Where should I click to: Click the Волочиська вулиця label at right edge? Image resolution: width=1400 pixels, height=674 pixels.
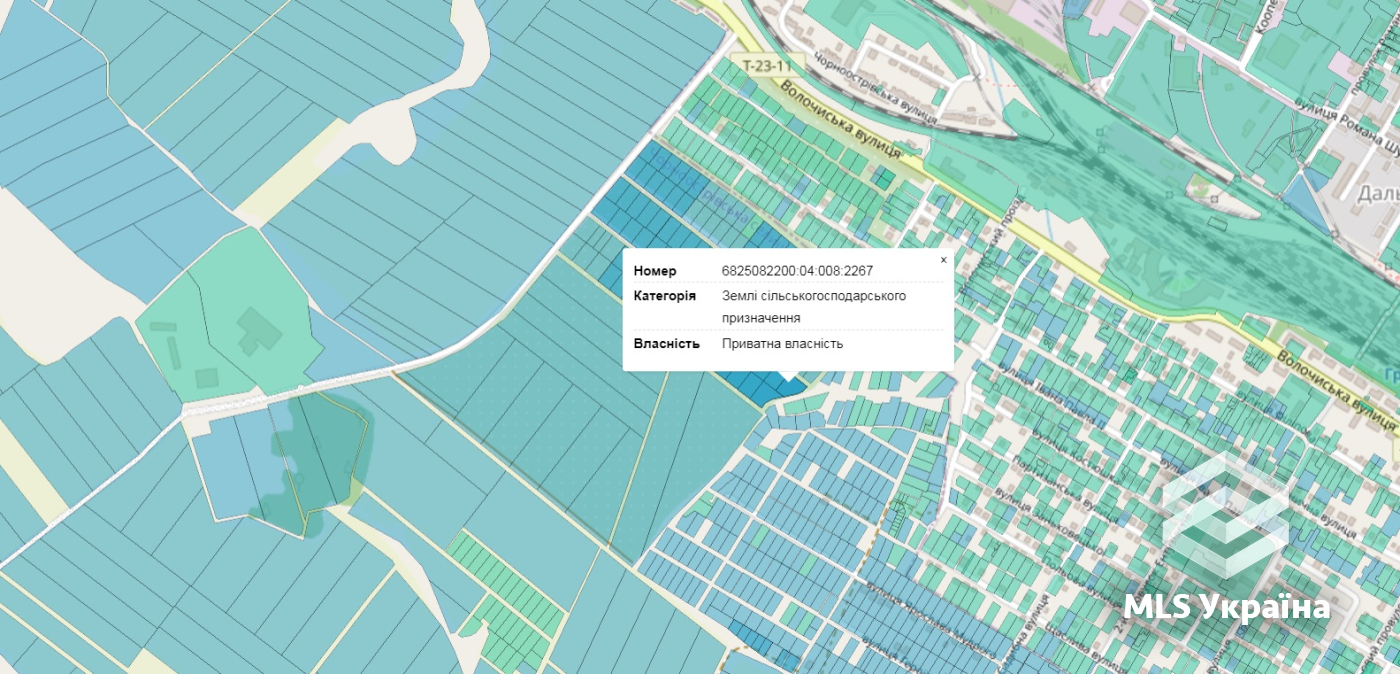[1337, 390]
